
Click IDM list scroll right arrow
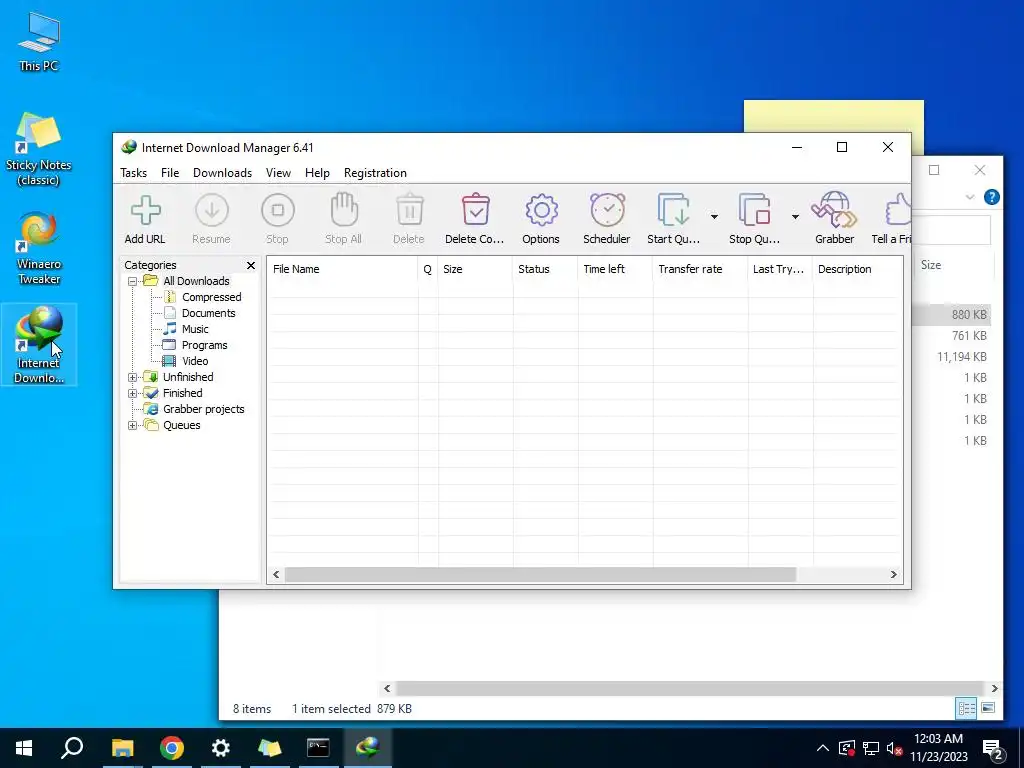893,575
